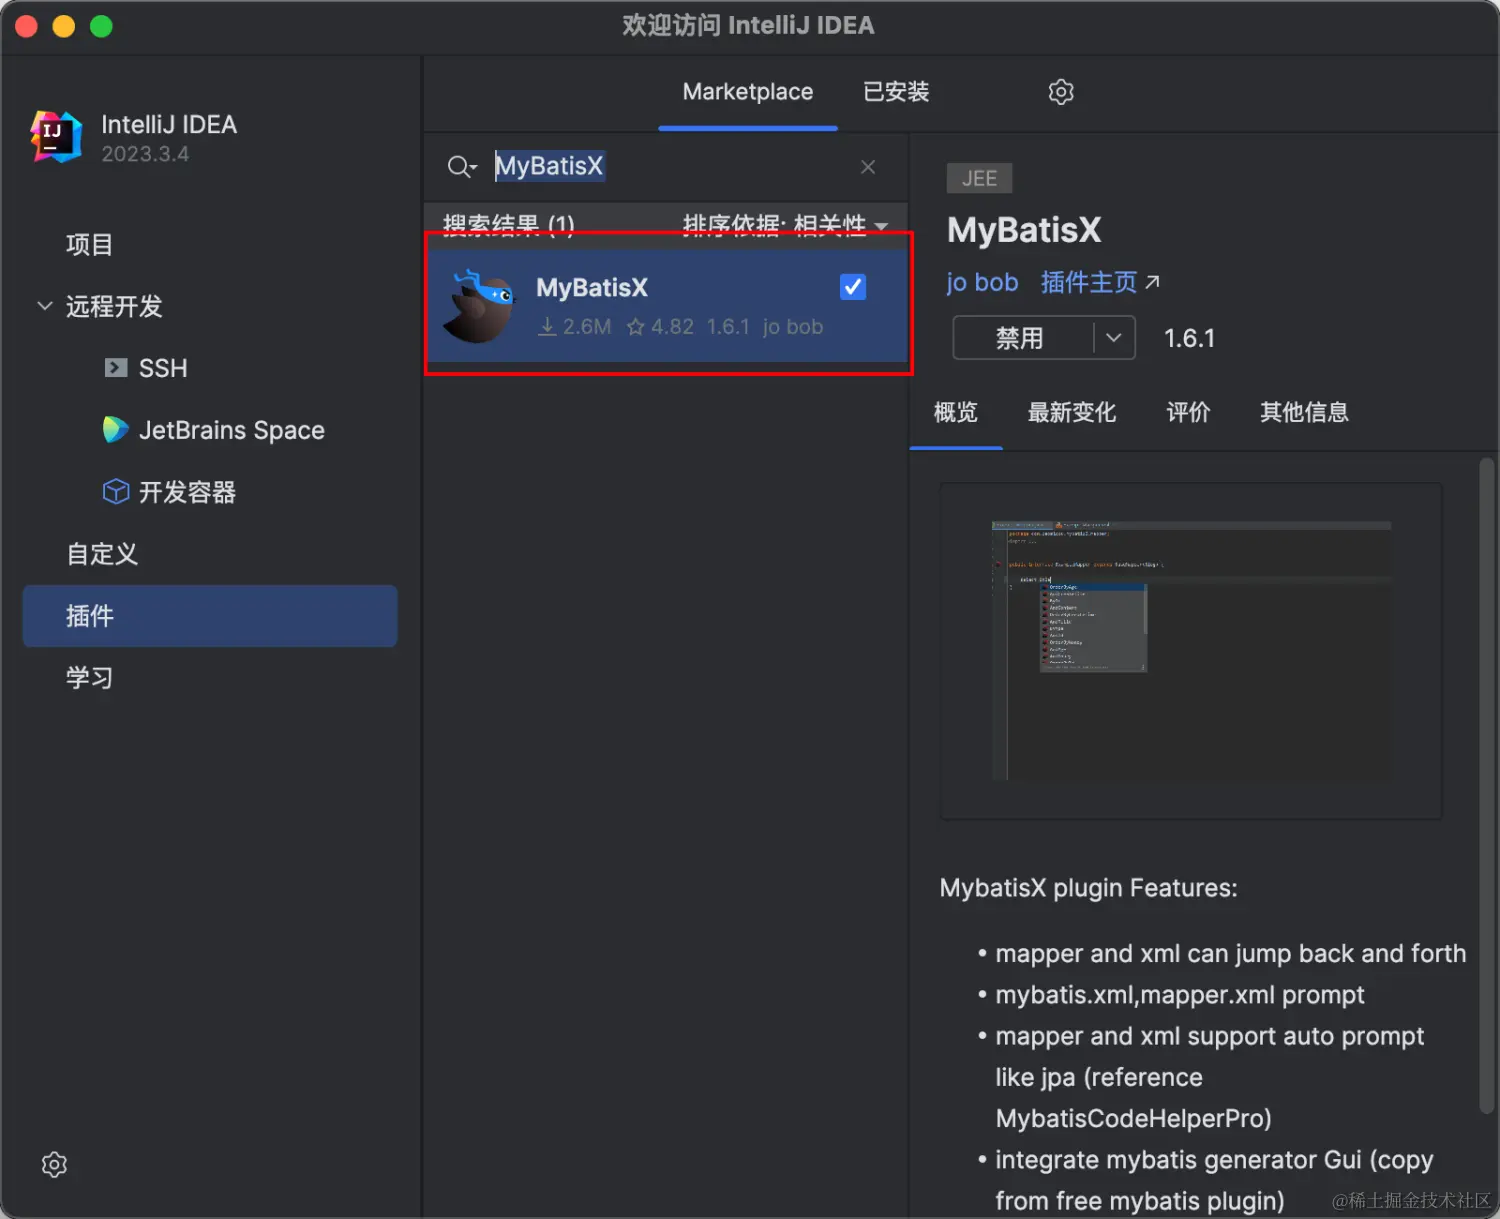Image resolution: width=1500 pixels, height=1219 pixels.
Task: Click the JetBrains Space logo icon
Action: click(116, 430)
